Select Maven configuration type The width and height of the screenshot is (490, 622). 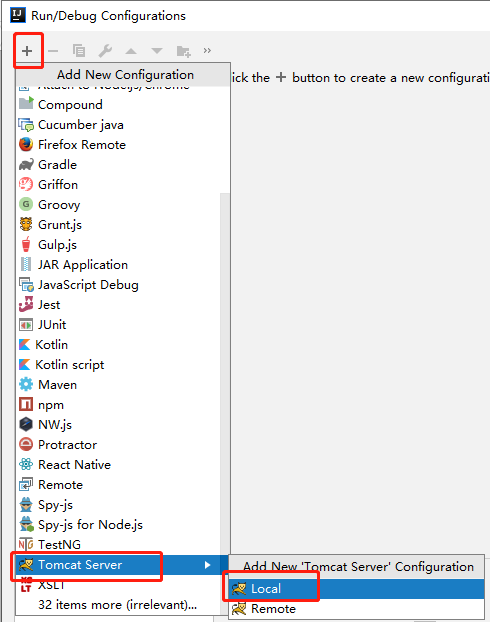coord(118,385)
